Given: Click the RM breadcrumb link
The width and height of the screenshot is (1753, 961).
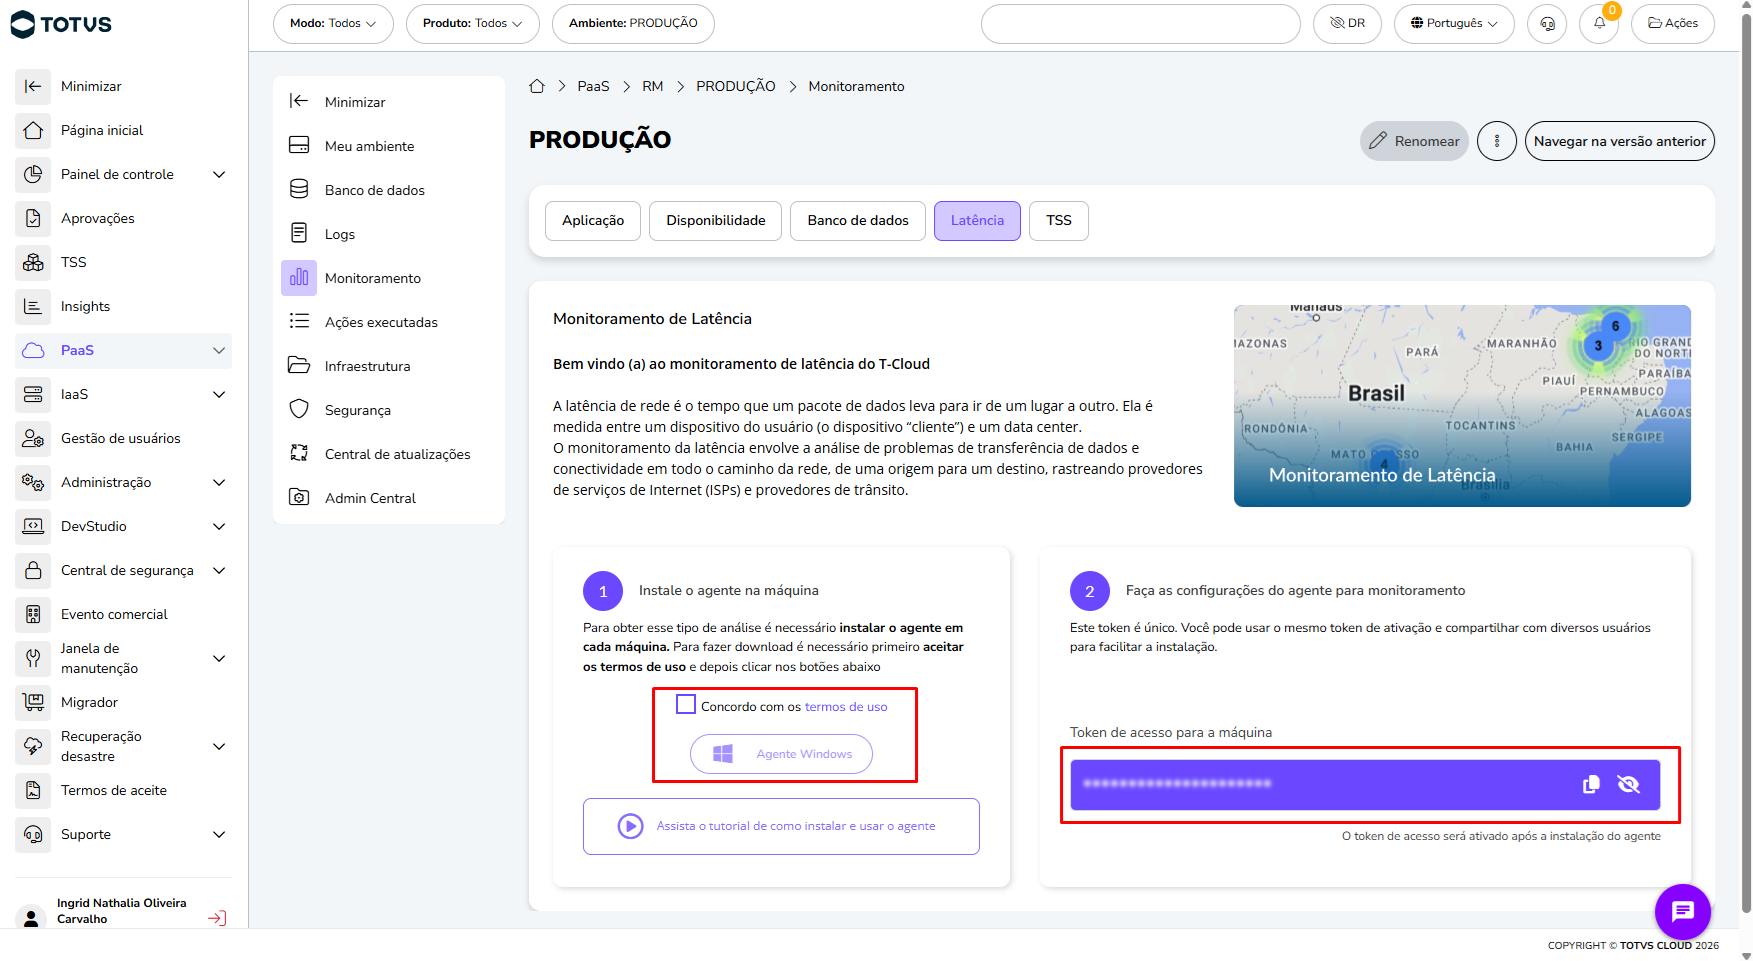Looking at the screenshot, I should coord(653,87).
